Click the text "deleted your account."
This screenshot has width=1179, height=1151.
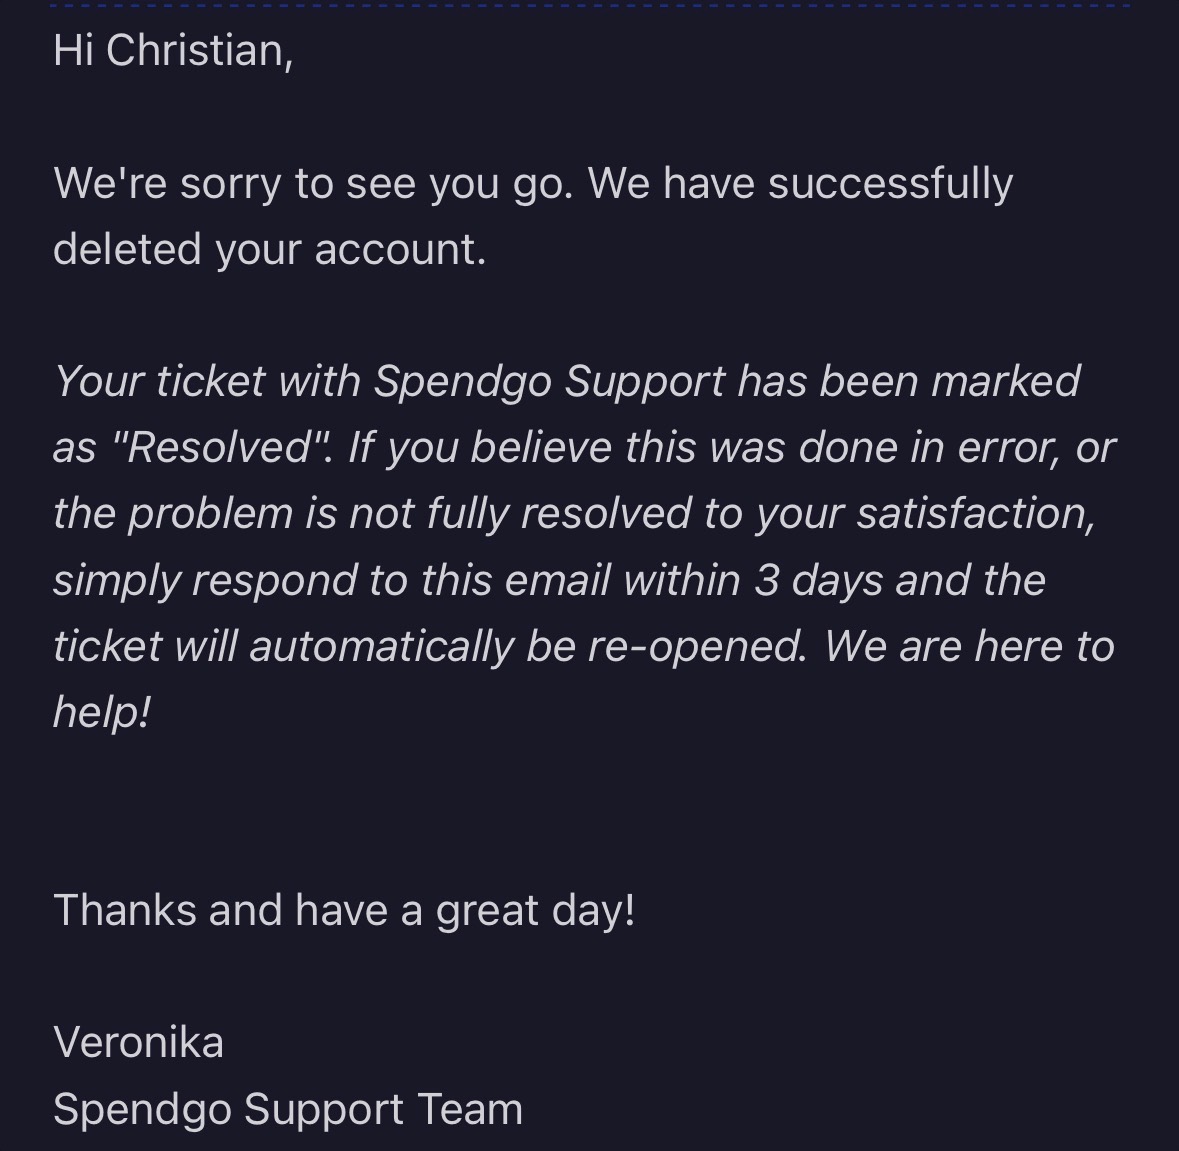pos(269,249)
